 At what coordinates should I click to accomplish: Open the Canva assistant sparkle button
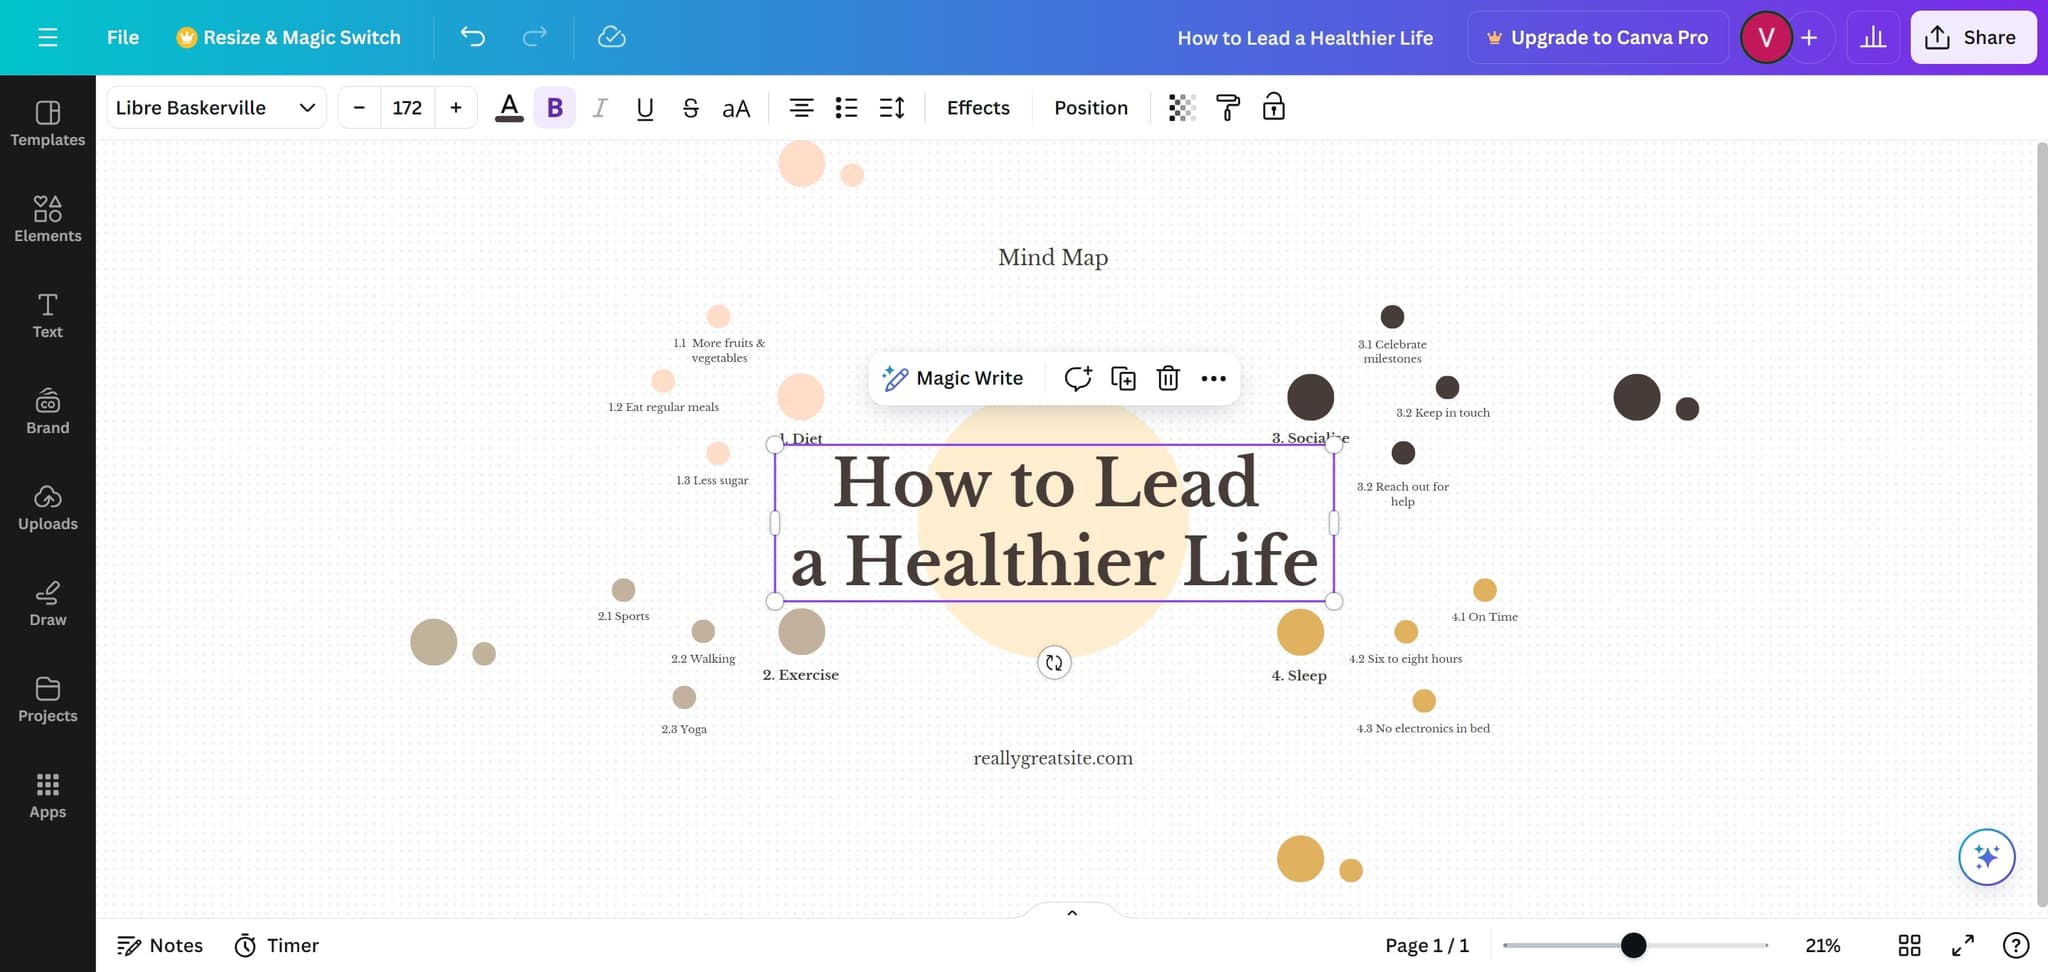point(1986,857)
